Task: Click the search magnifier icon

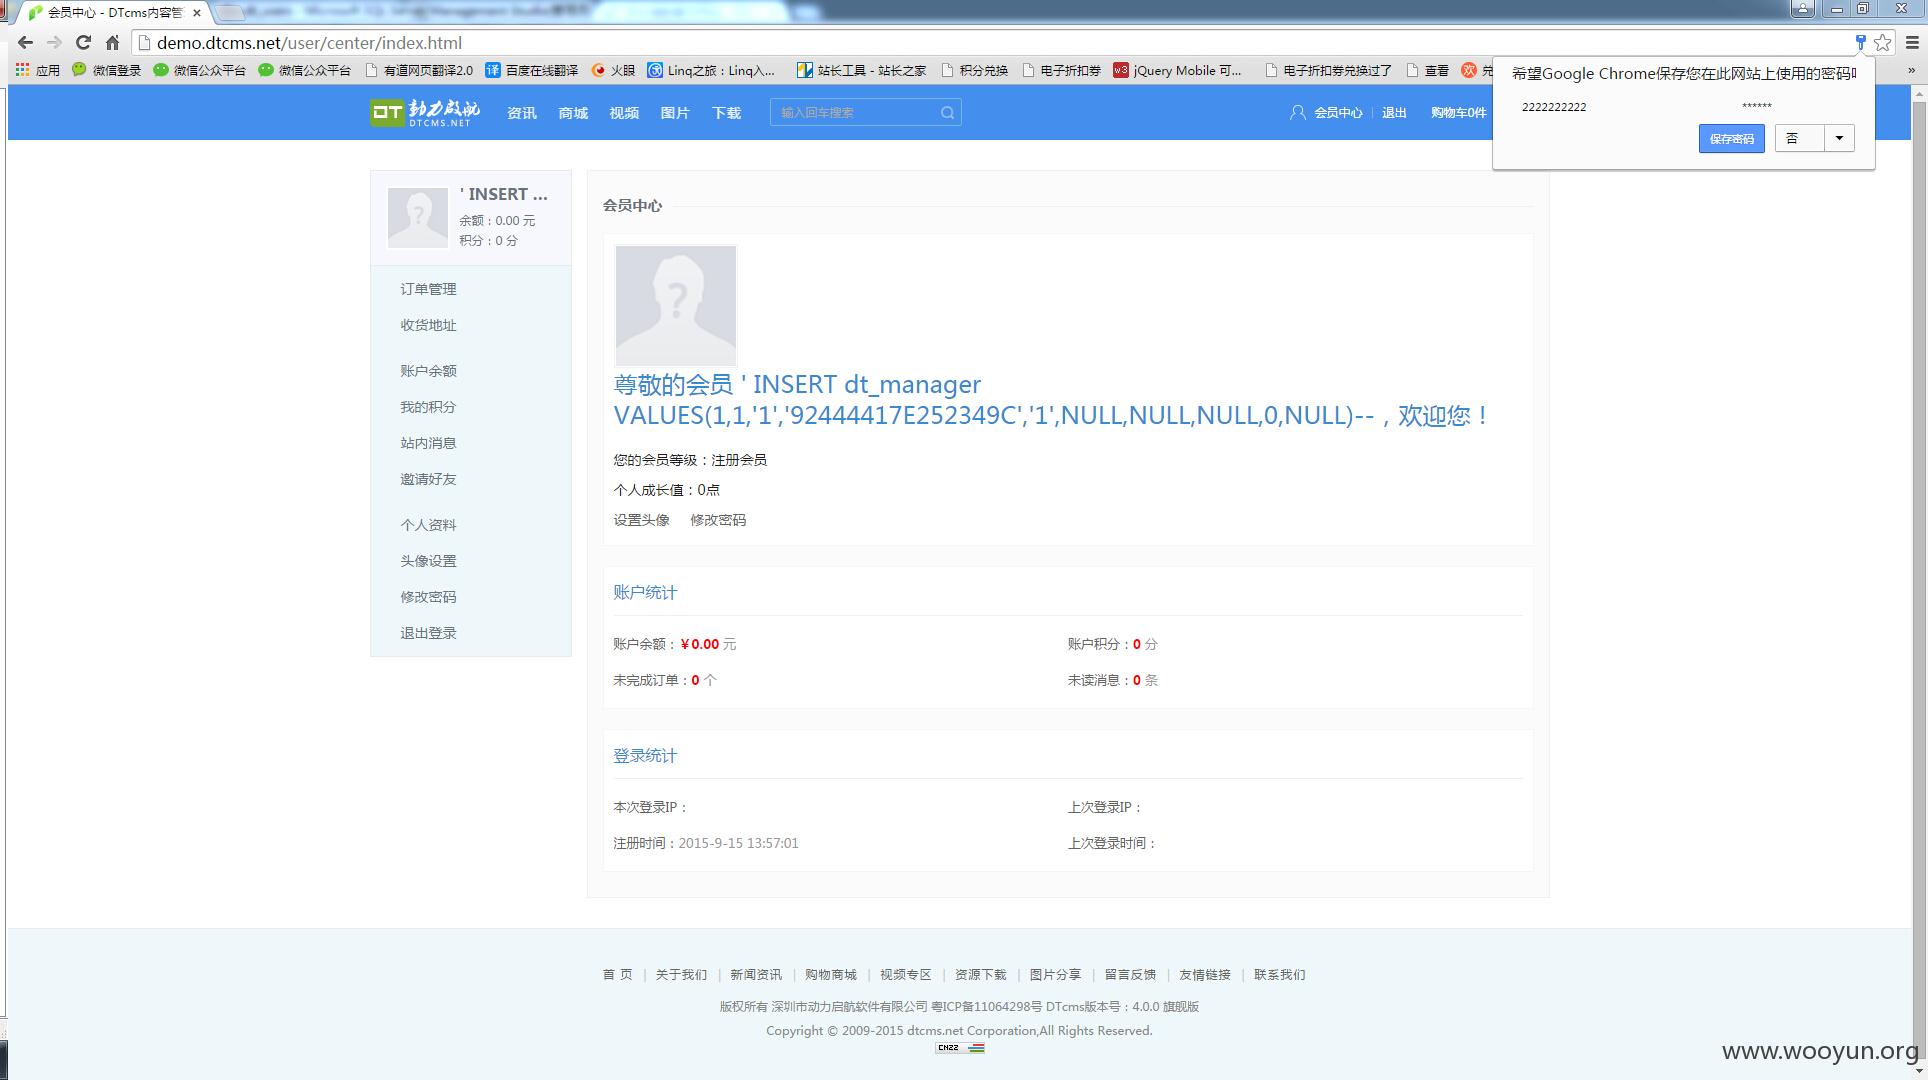Action: 947,113
